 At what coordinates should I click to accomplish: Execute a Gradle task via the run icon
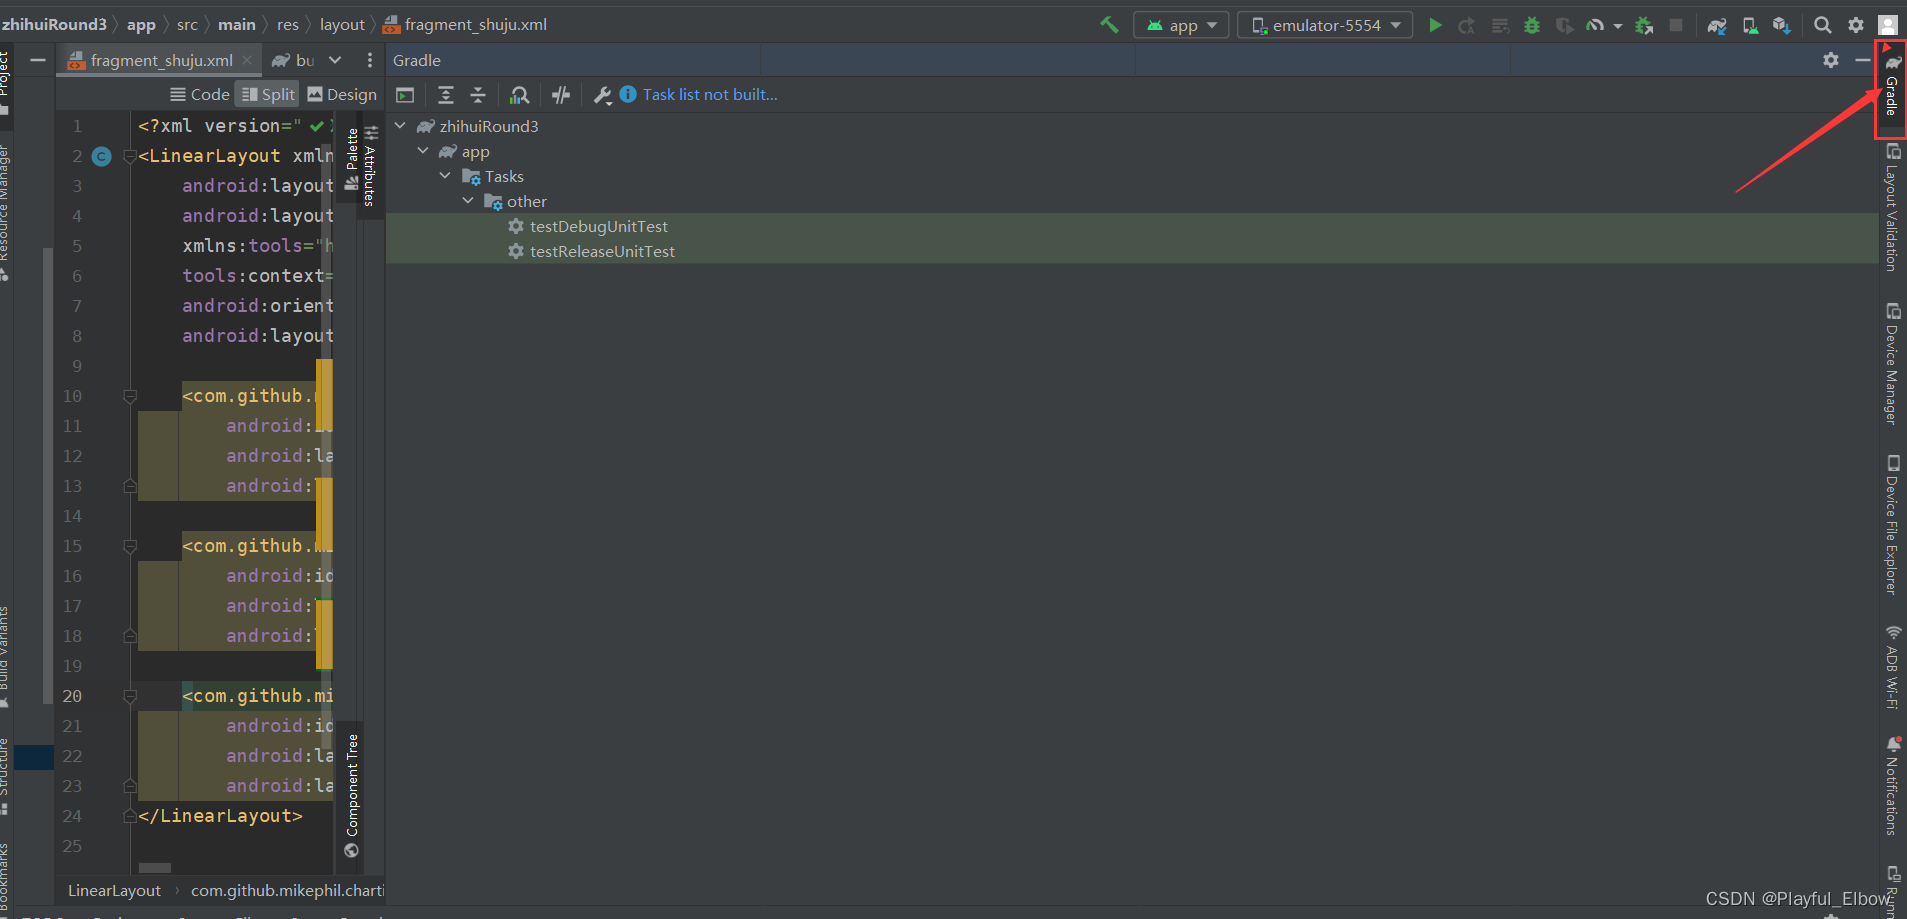click(x=405, y=95)
